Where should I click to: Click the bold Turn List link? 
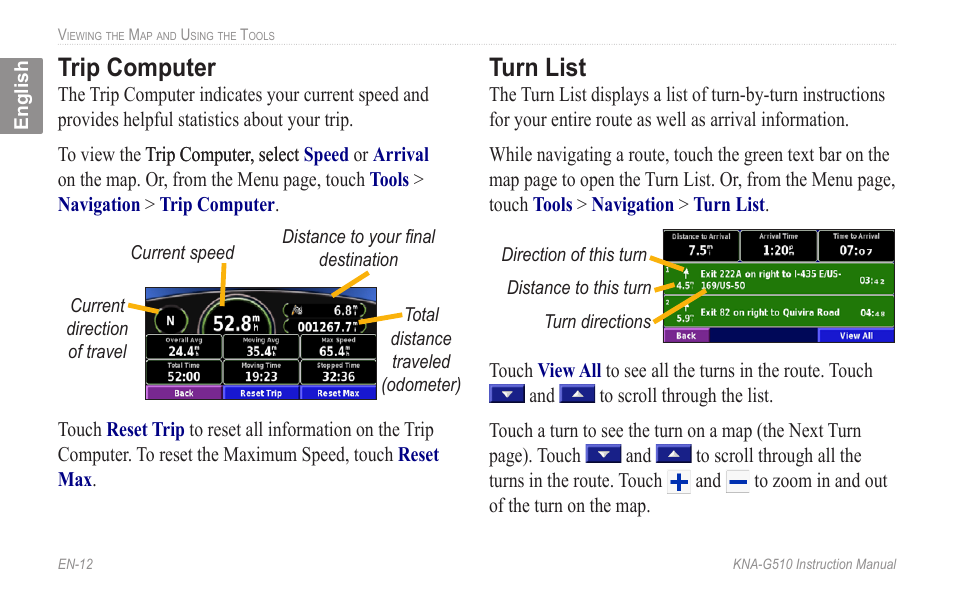click(729, 204)
